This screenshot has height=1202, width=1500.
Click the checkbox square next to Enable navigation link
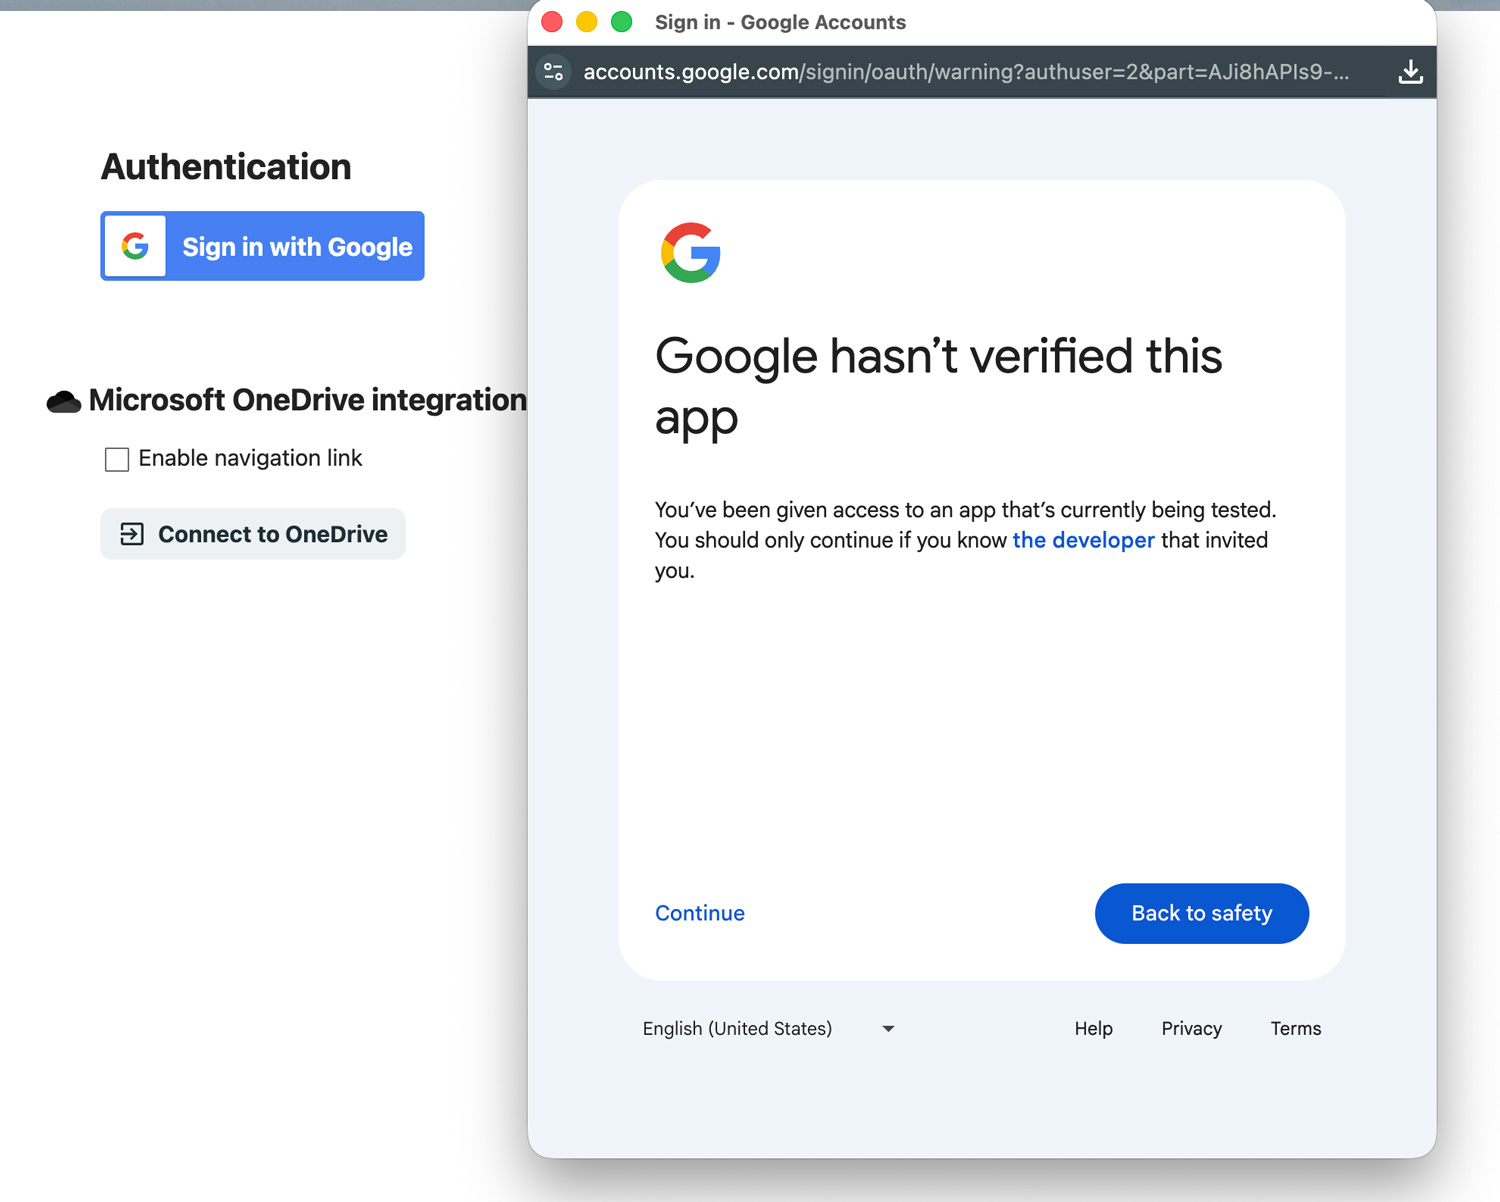[x=116, y=459]
